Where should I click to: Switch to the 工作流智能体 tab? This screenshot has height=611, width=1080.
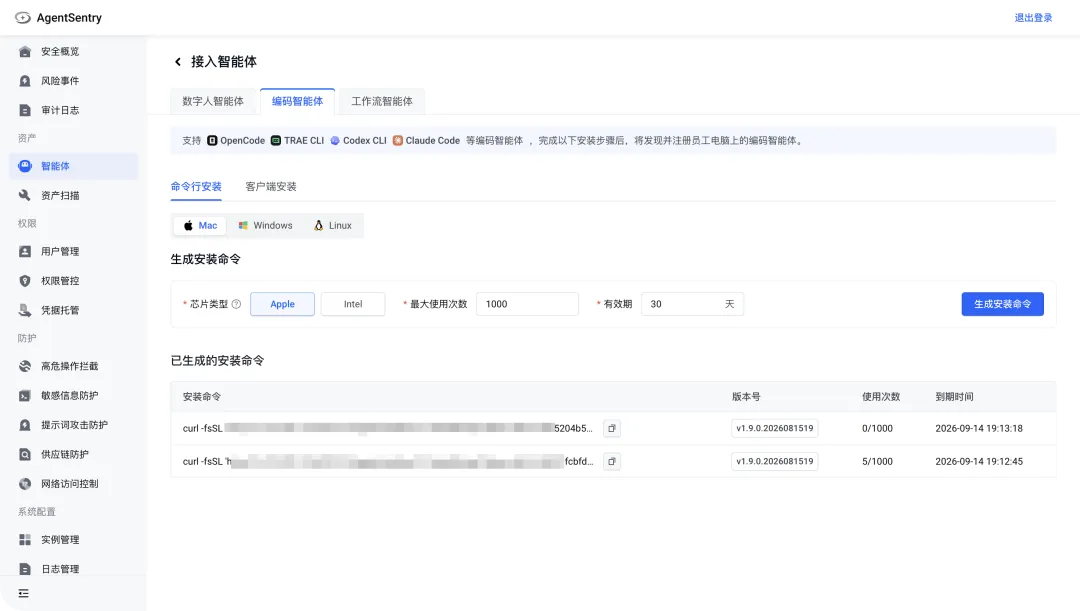(382, 101)
